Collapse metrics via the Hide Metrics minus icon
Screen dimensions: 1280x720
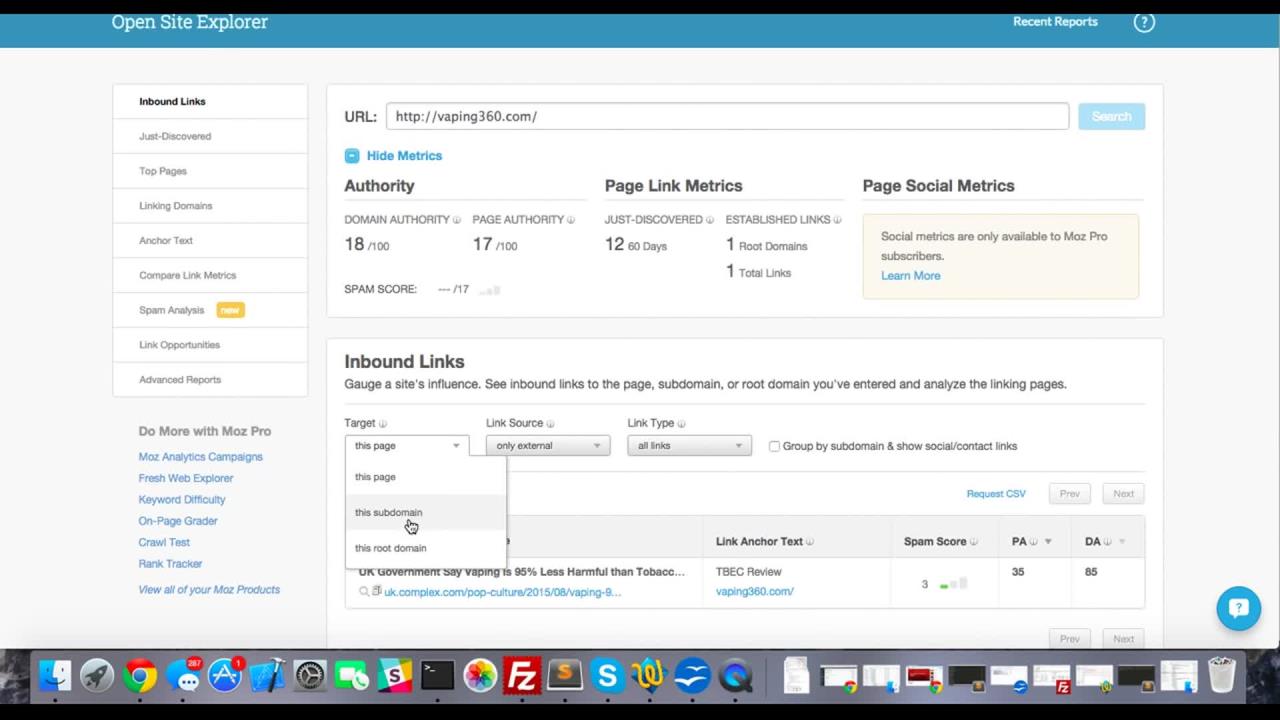(x=351, y=156)
